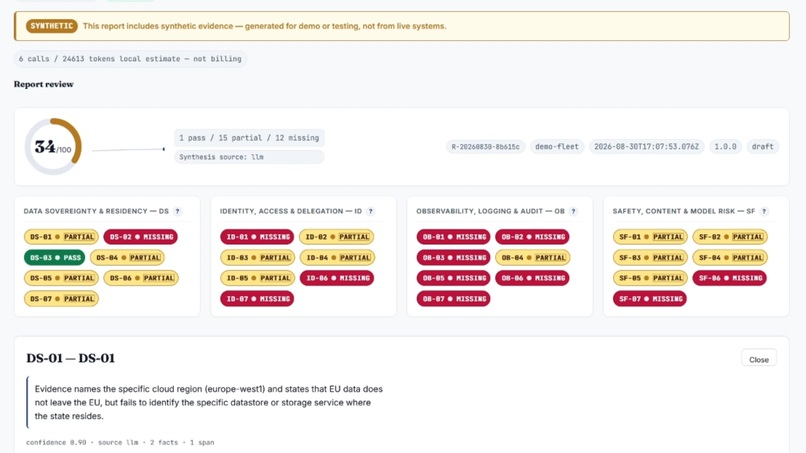Select the DS-01 PARTIAL badge
806x453 pixels.
pos(61,237)
